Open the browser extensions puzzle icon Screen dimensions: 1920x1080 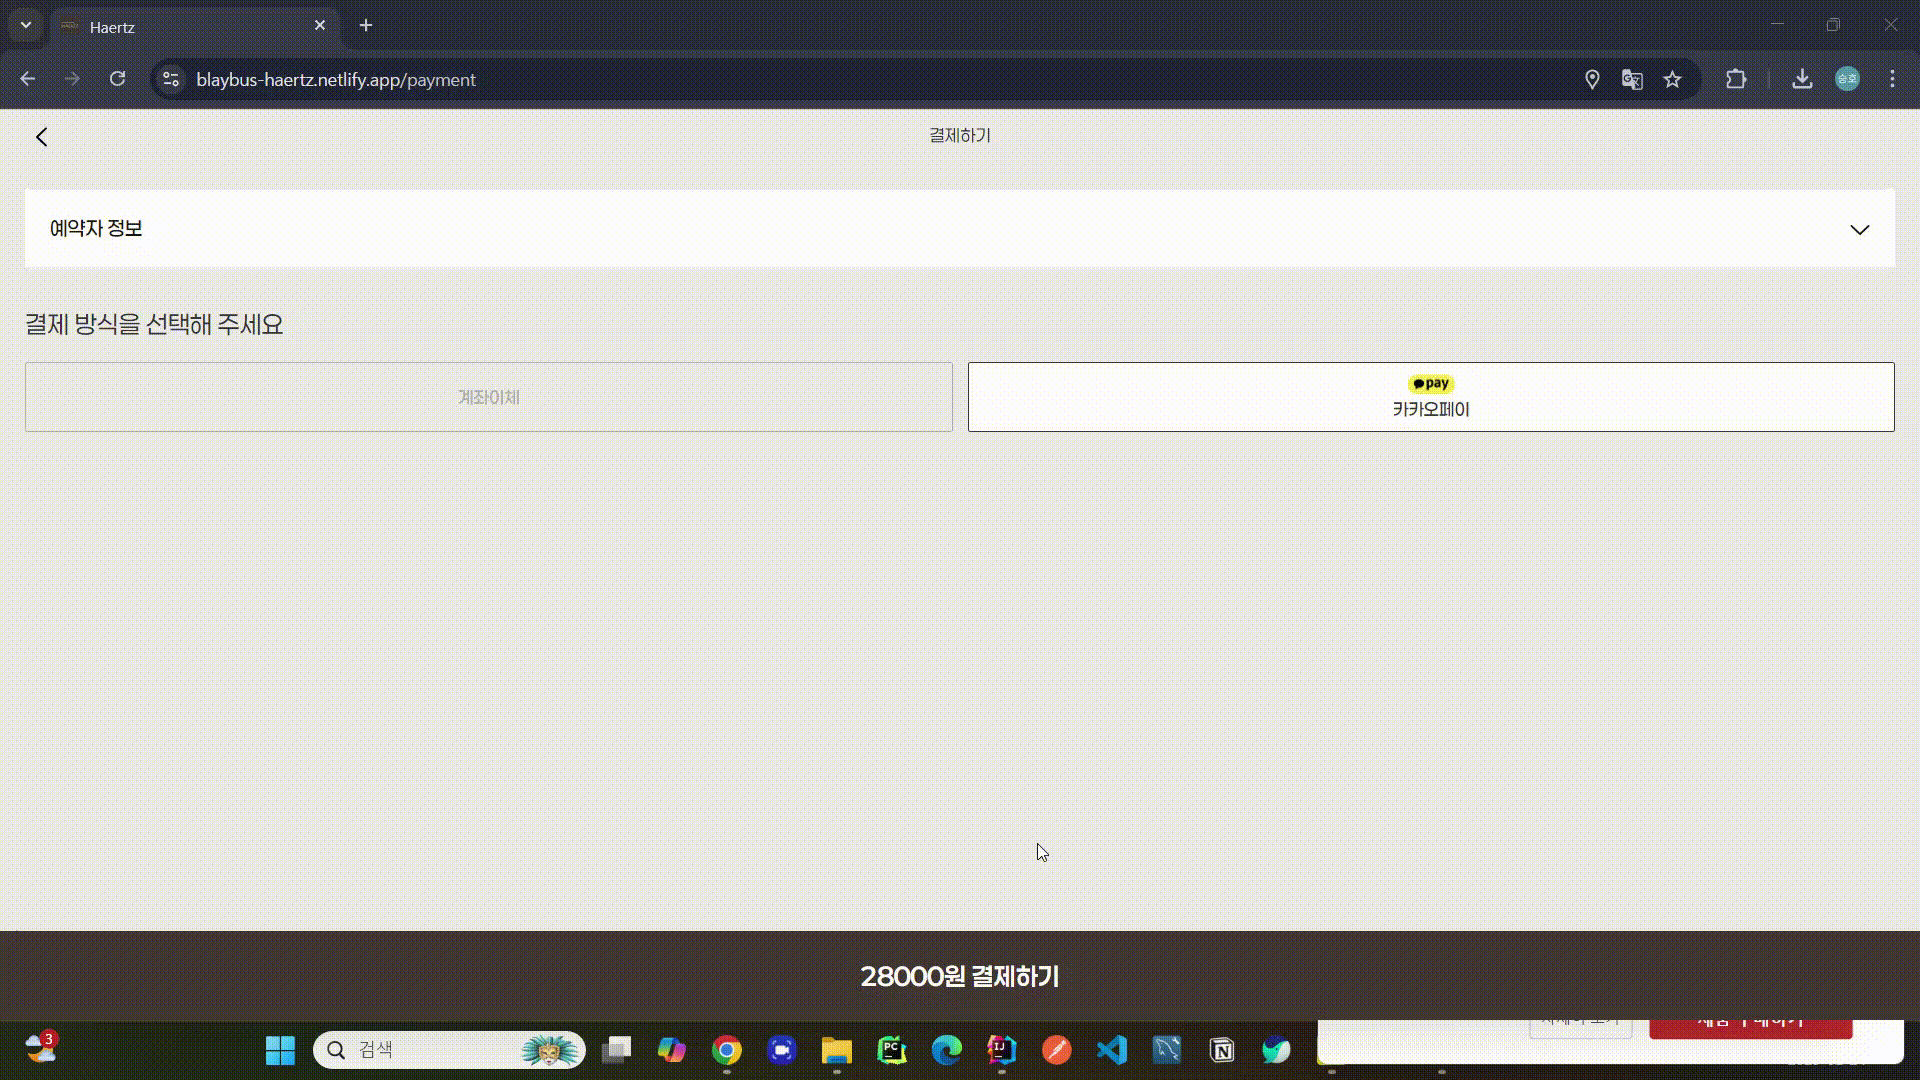(x=1736, y=79)
